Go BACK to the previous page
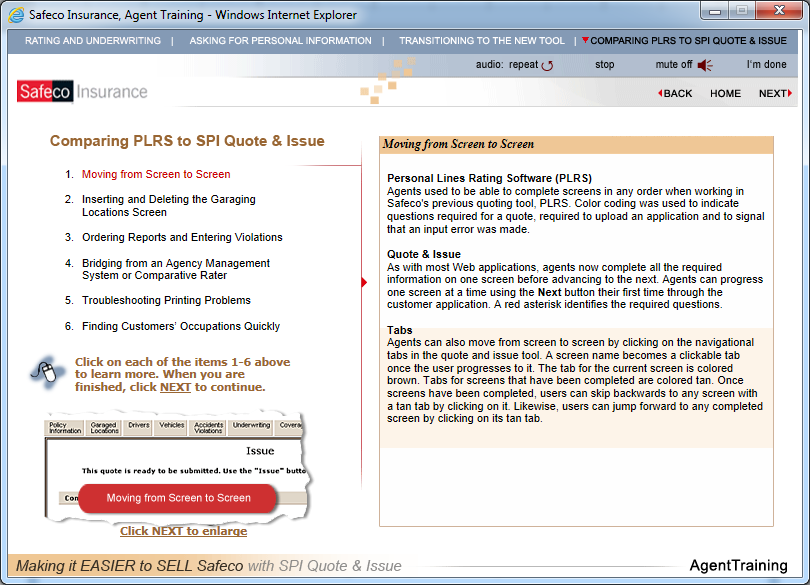This screenshot has width=810, height=585. [675, 94]
